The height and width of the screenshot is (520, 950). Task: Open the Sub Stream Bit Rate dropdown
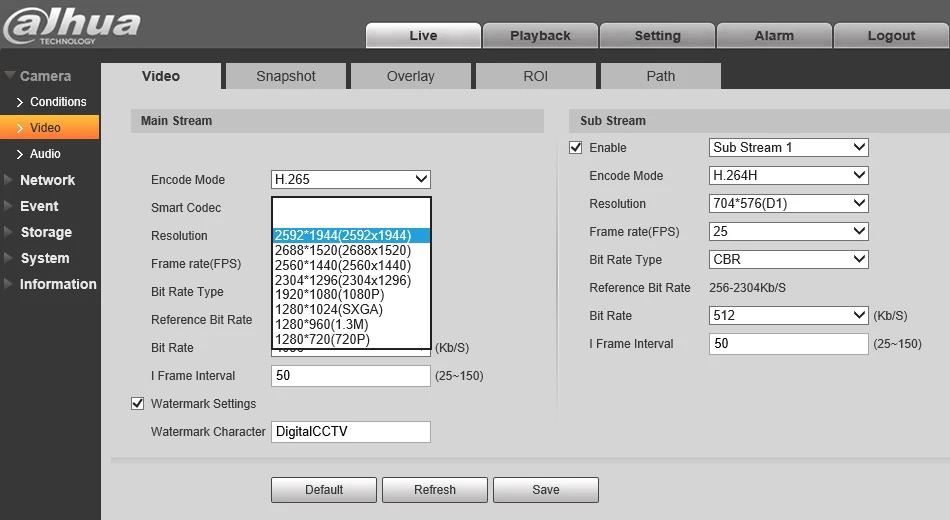[x=788, y=315]
